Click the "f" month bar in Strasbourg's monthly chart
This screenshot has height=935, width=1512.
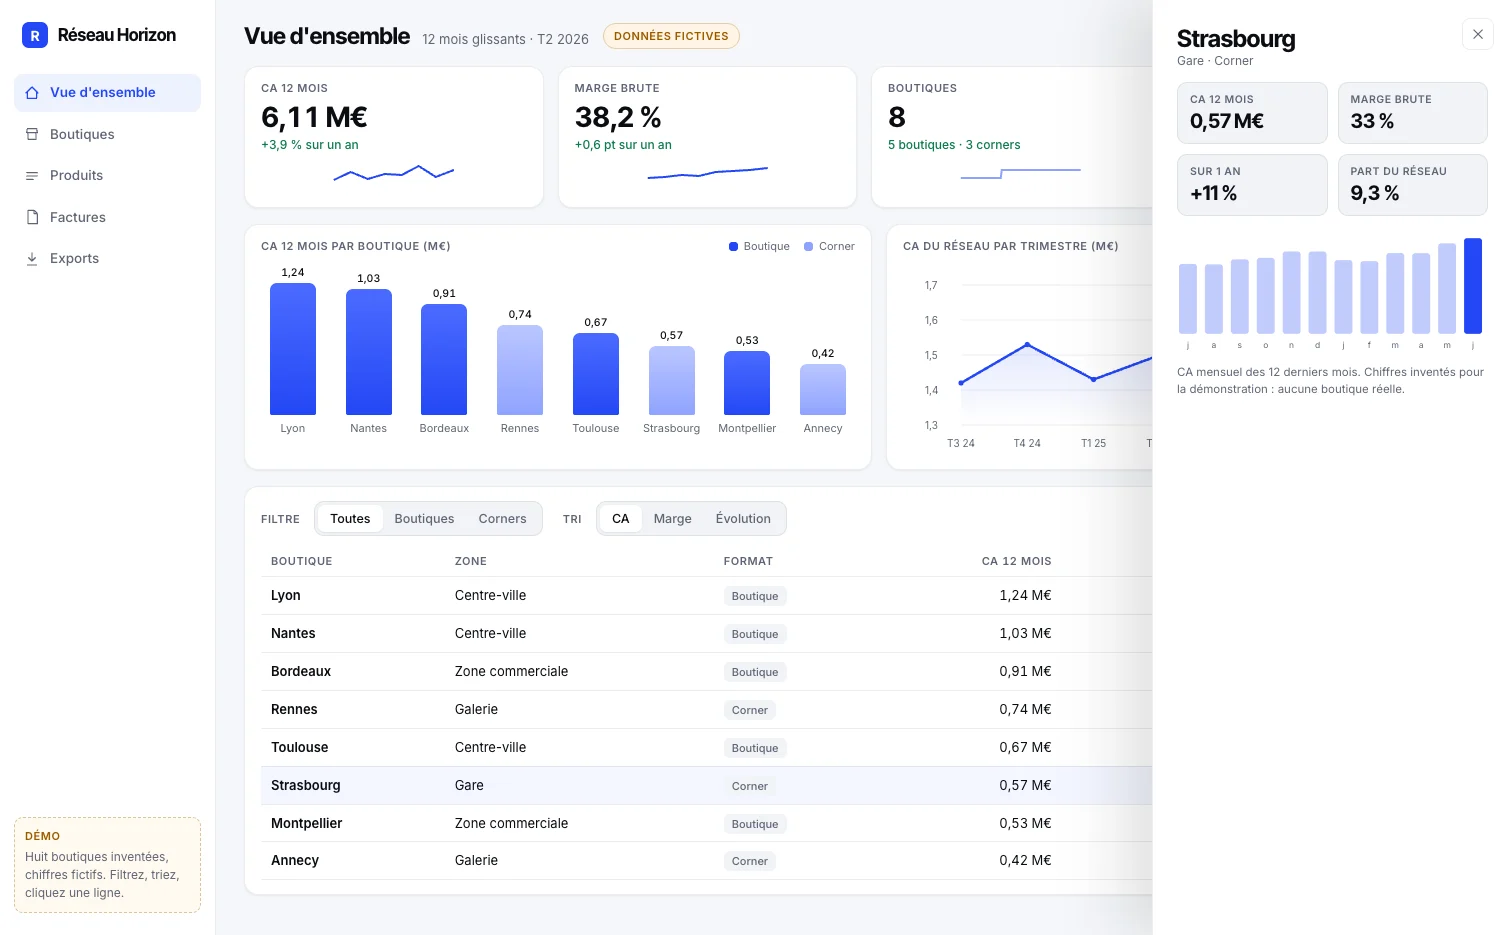click(x=1370, y=298)
